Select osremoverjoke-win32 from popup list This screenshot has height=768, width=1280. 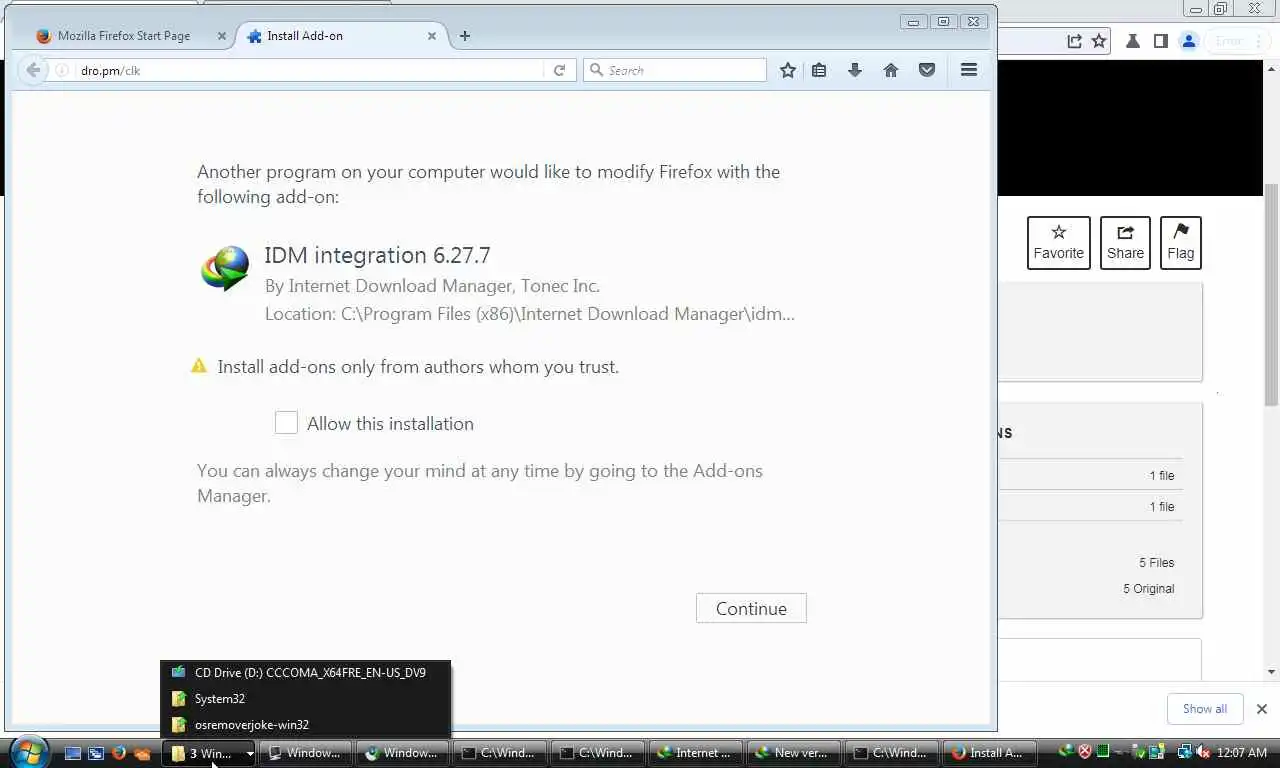[305, 725]
